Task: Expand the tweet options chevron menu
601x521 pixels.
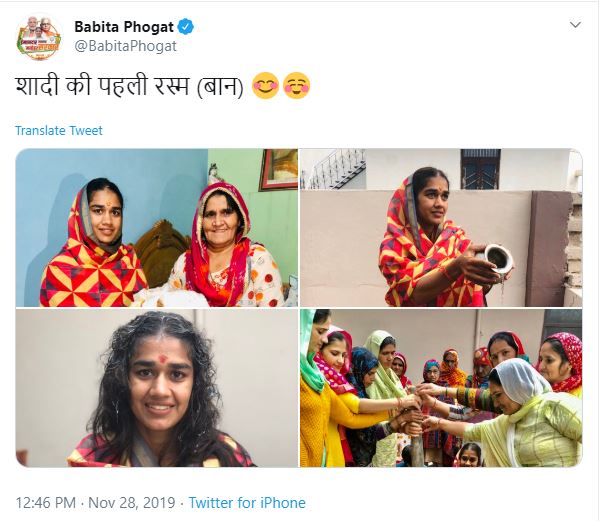Action: [575, 25]
